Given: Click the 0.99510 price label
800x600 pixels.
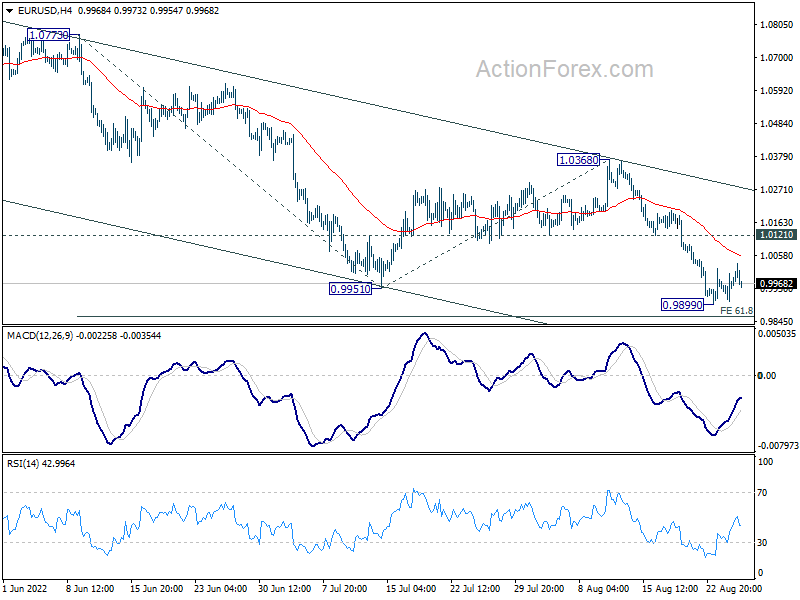Looking at the screenshot, I should click(x=351, y=289).
